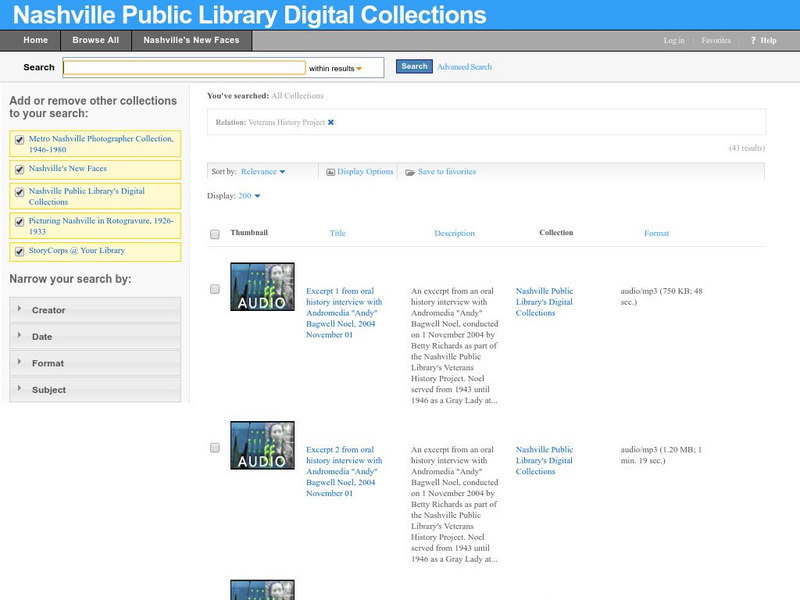Image resolution: width=800 pixels, height=600 pixels.
Task: Go to the Browse All tab
Action: tap(95, 40)
